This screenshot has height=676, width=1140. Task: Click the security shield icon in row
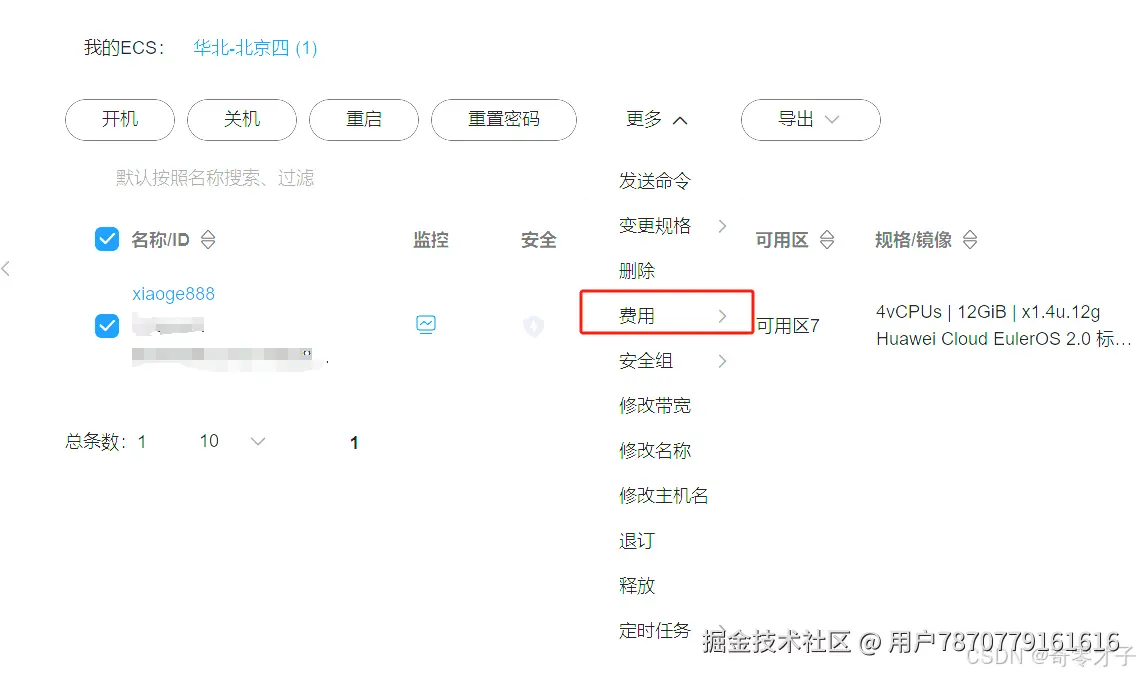[534, 326]
